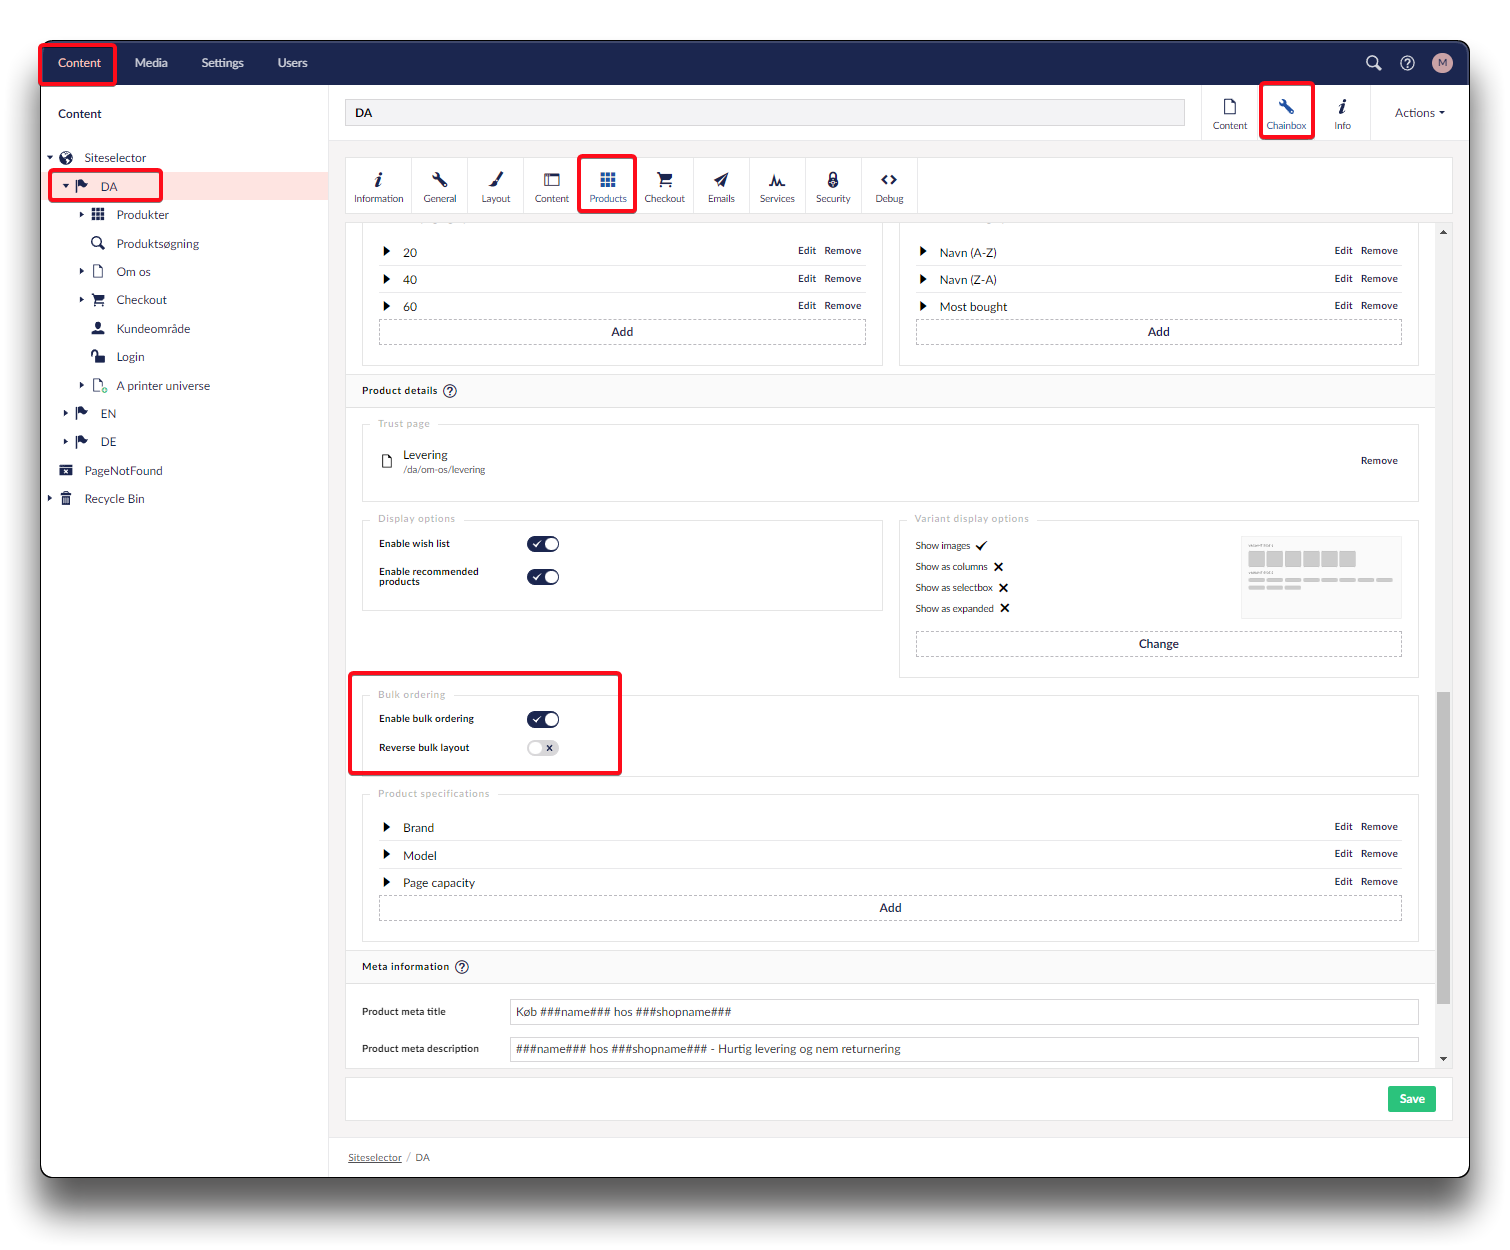This screenshot has width=1510, height=1250.
Task: Click help icon beside Product details
Action: (x=450, y=391)
